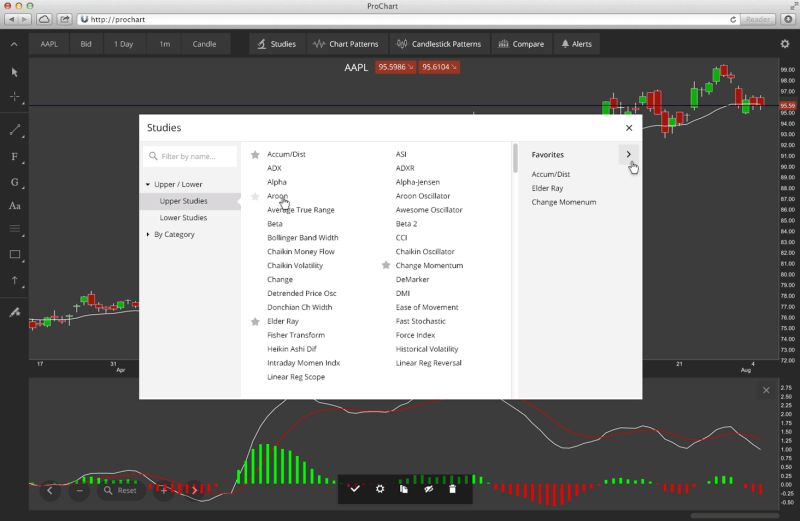800x521 pixels.
Task: Click the Filter by name field
Action: tap(190, 156)
